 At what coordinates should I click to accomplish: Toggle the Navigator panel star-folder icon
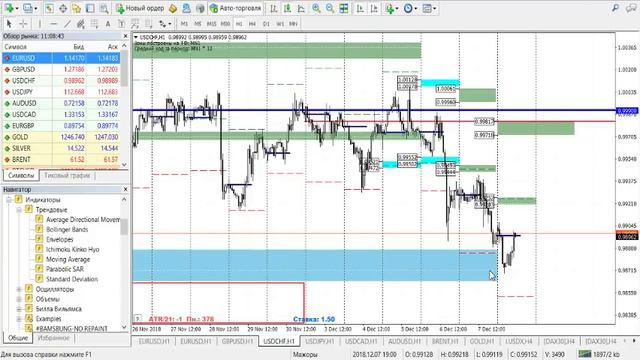(76, 8)
